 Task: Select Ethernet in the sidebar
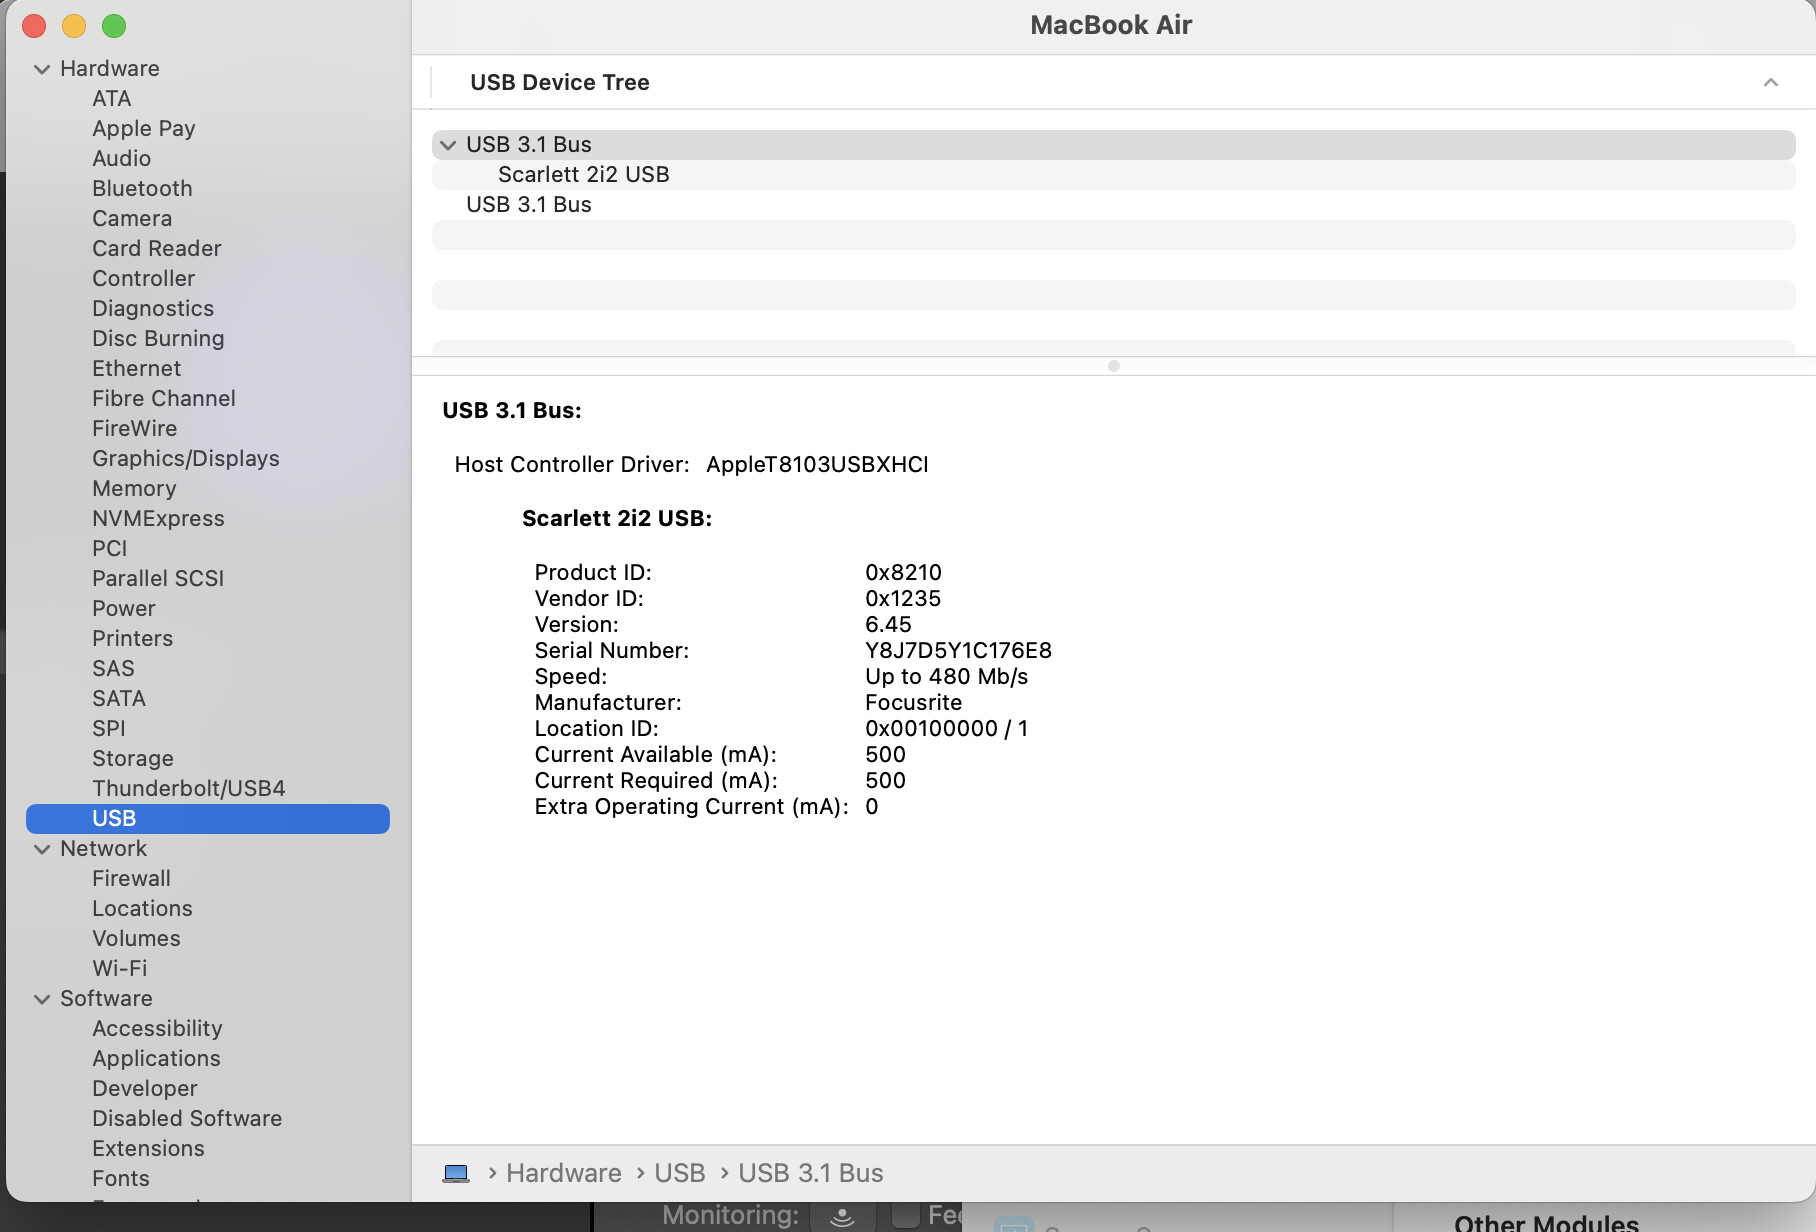pos(137,368)
